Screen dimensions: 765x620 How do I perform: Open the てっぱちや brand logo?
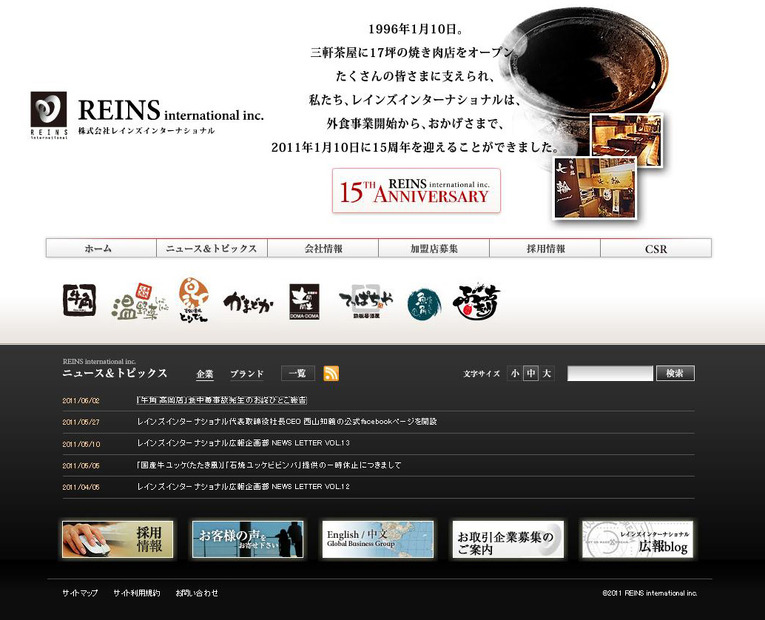point(366,301)
